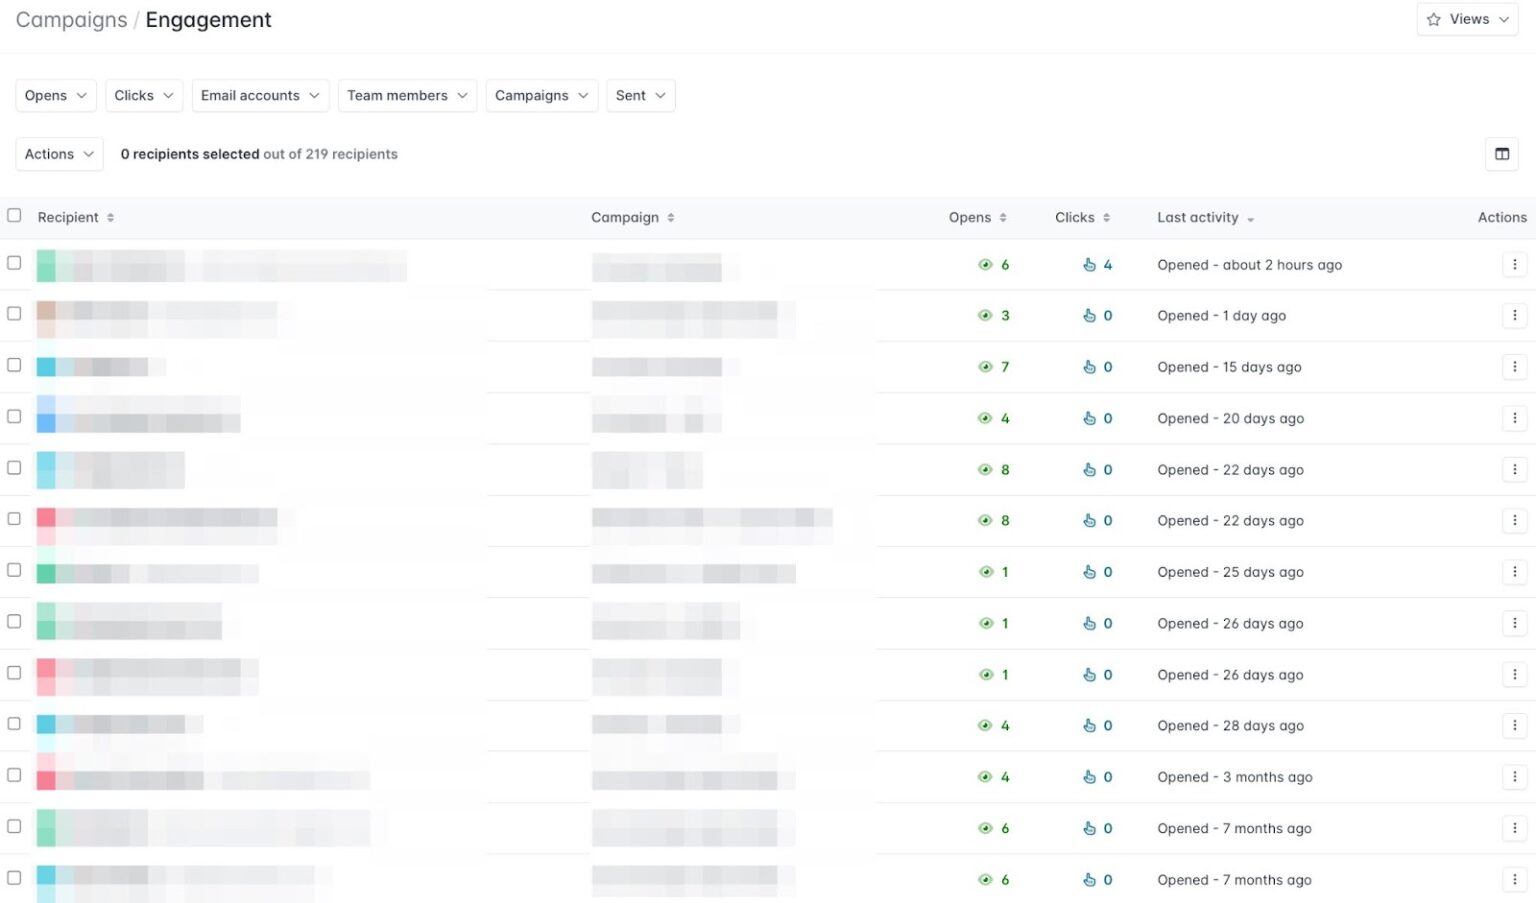Open the Opens filter dropdown

tap(55, 95)
